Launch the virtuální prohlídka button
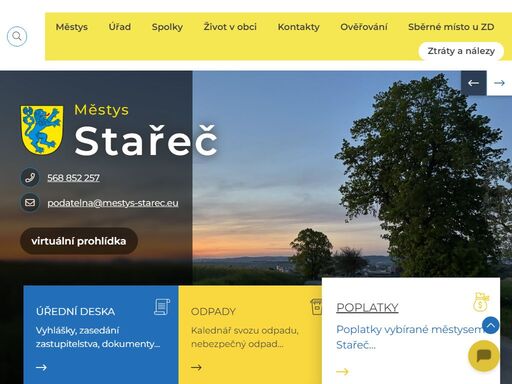The width and height of the screenshot is (512, 384). click(x=79, y=241)
